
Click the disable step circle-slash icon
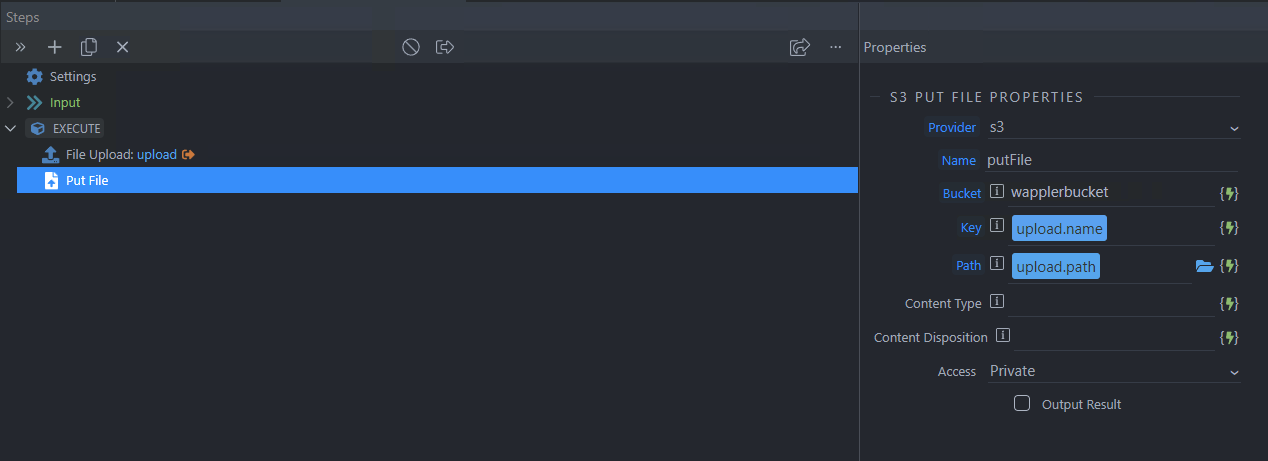[411, 47]
